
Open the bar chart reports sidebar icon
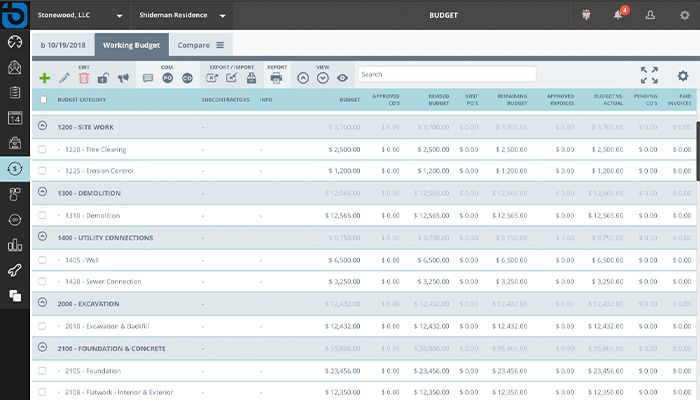pos(15,245)
